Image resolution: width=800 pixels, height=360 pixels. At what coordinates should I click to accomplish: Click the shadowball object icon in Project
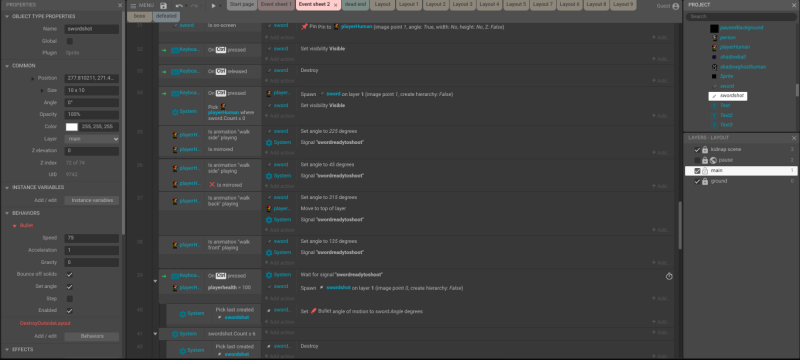point(714,57)
